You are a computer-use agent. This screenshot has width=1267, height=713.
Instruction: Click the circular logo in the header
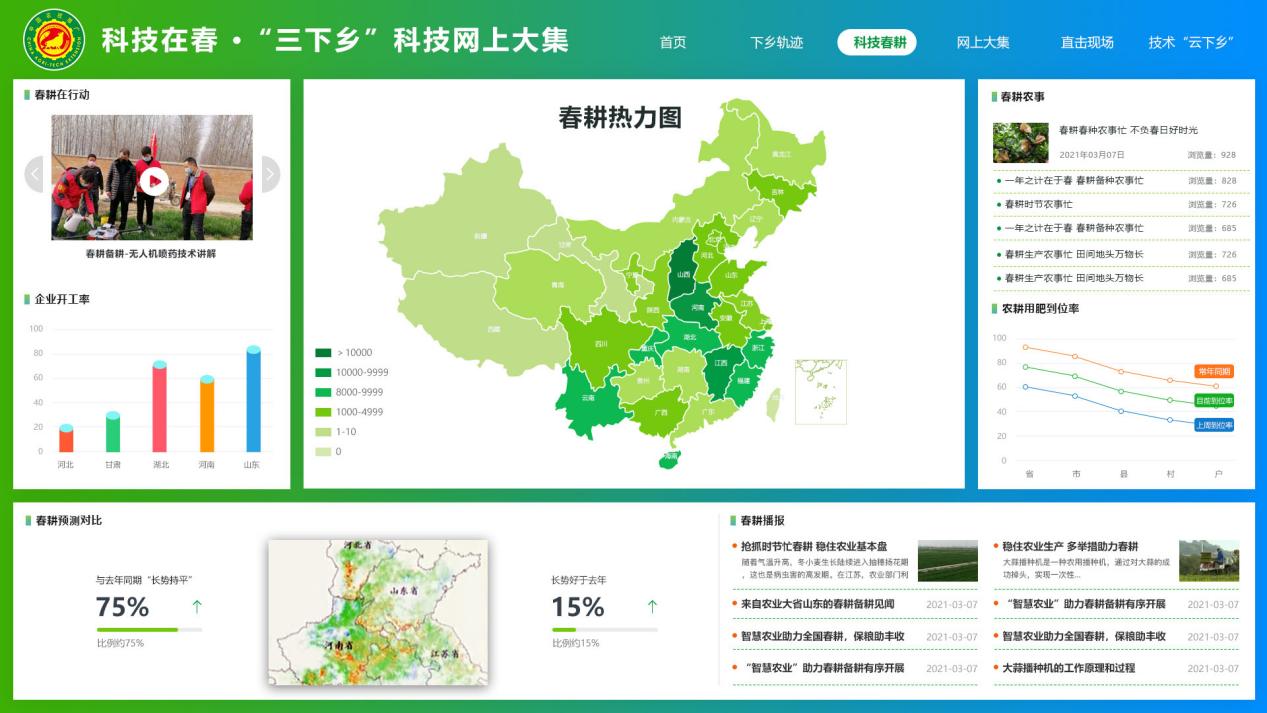pos(55,39)
